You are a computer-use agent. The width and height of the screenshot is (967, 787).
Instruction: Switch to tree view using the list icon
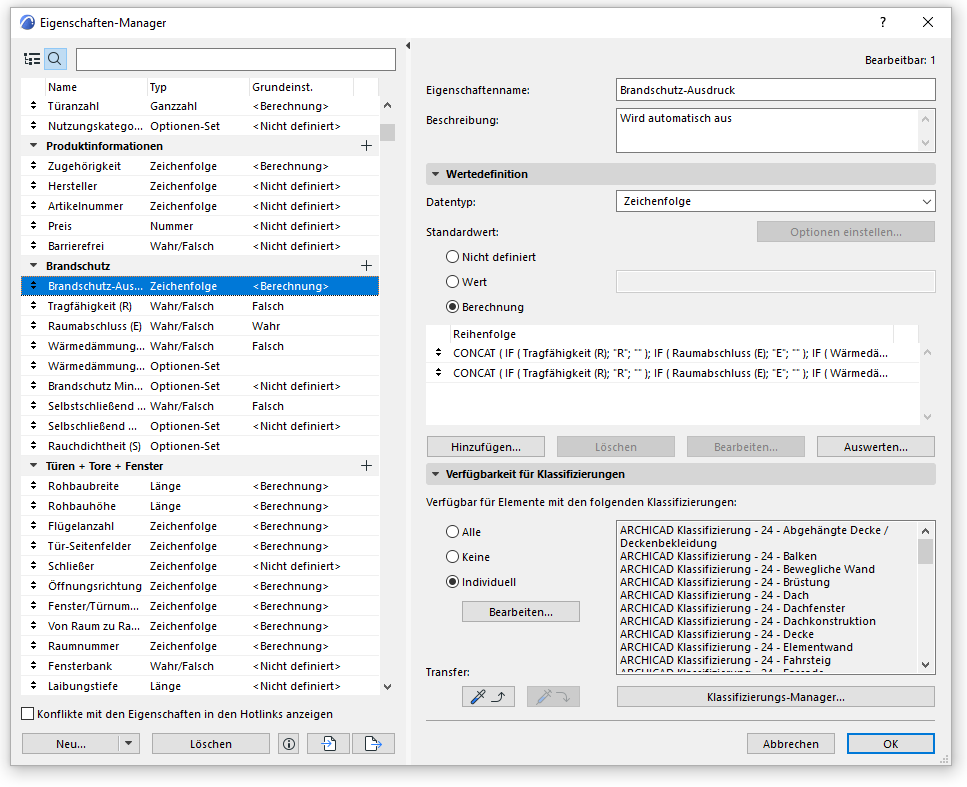pos(31,58)
